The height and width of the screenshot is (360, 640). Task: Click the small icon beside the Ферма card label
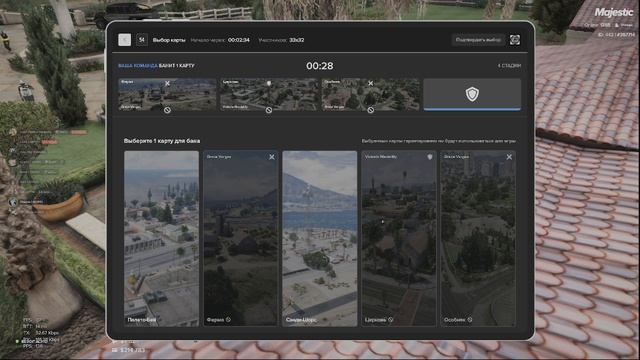coord(229,320)
